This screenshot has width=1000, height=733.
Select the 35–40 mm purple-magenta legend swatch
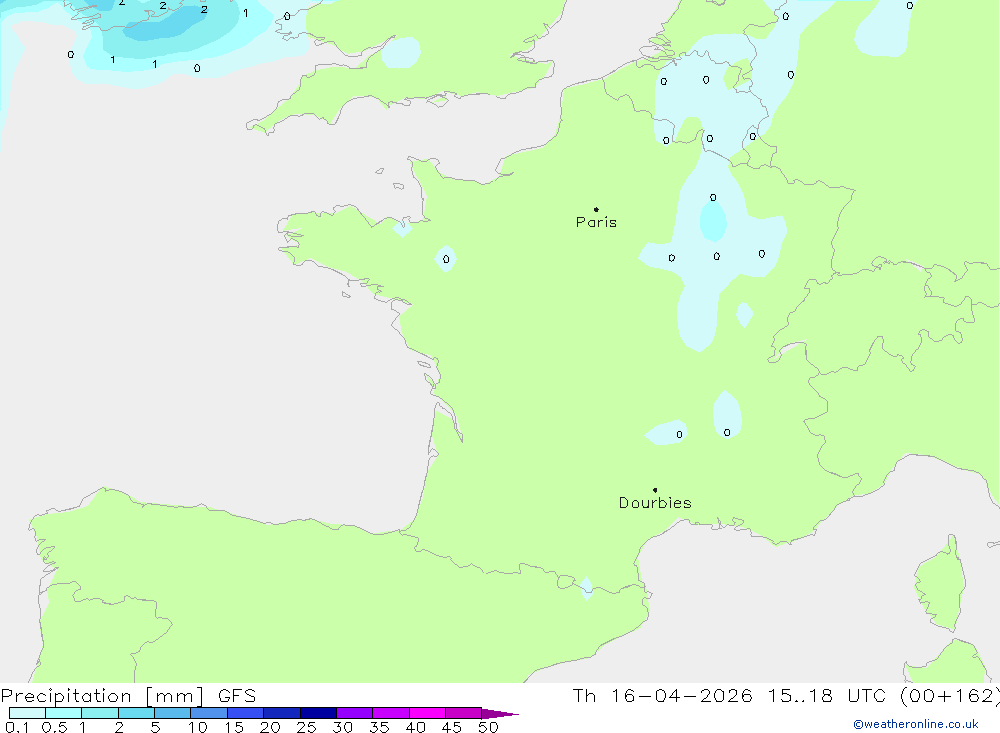click(x=391, y=713)
